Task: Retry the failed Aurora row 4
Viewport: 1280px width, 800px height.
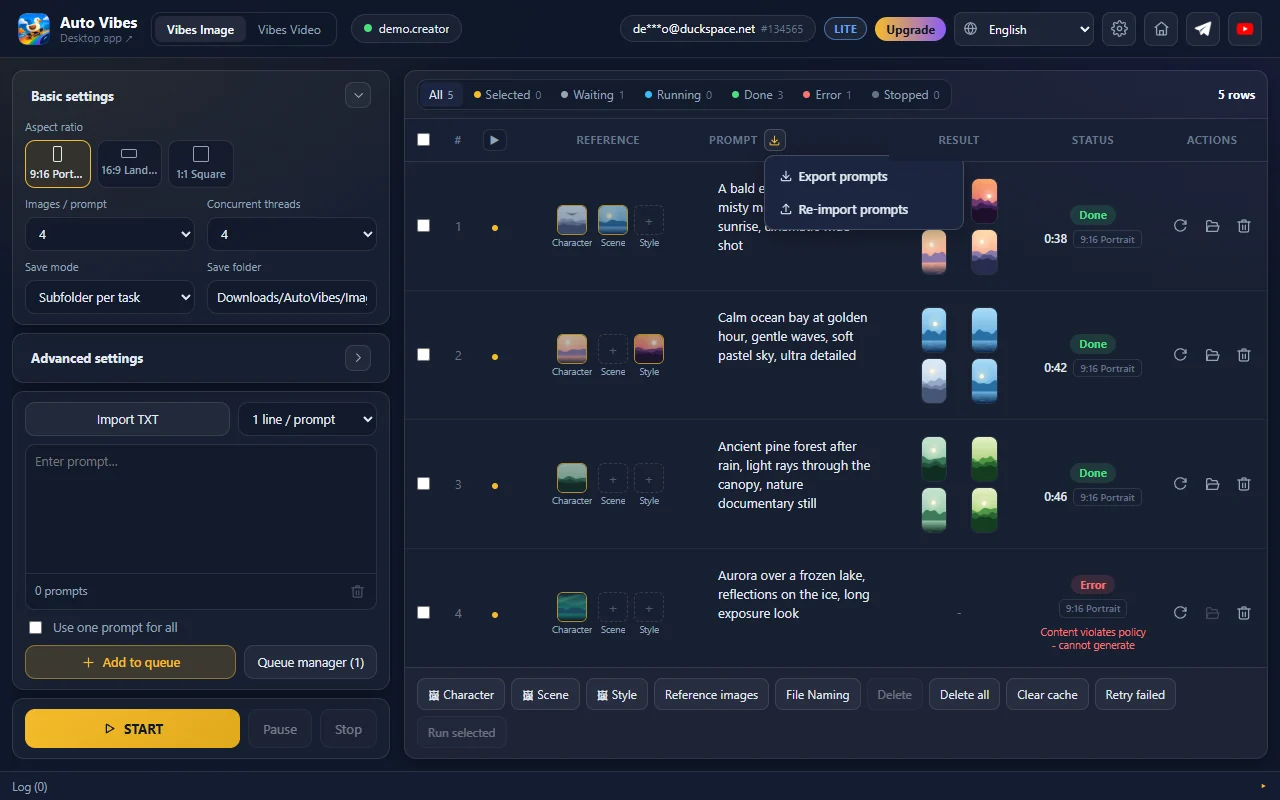Action: (1180, 613)
